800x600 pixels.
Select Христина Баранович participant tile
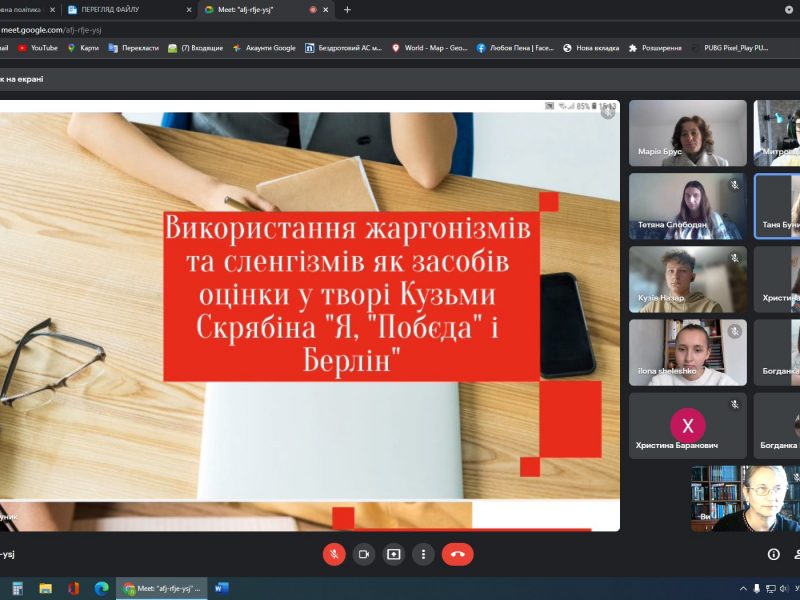tap(688, 425)
